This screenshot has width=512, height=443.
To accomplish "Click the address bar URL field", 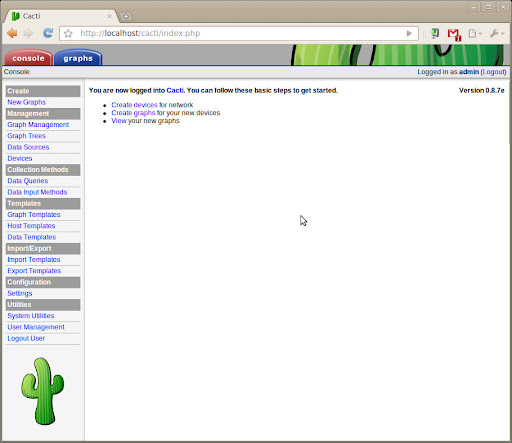I will (238, 33).
